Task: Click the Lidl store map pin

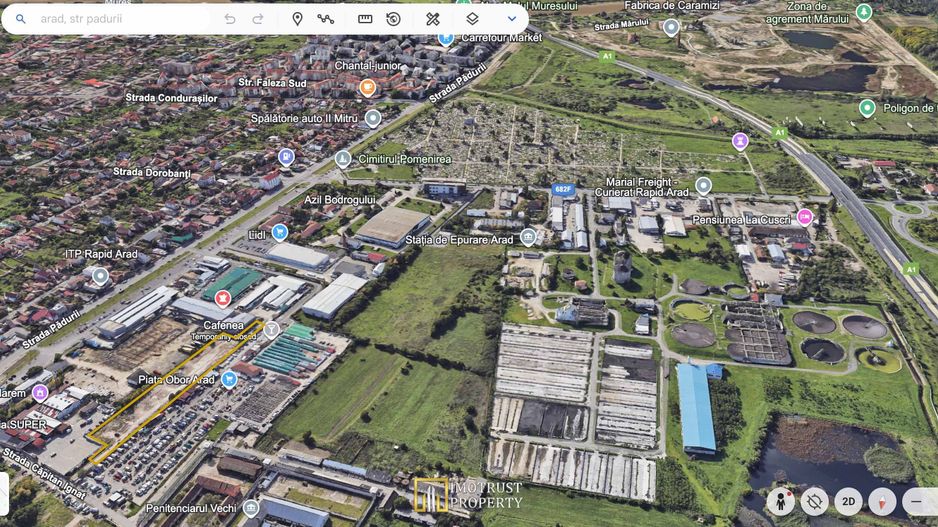Action: coord(280,232)
